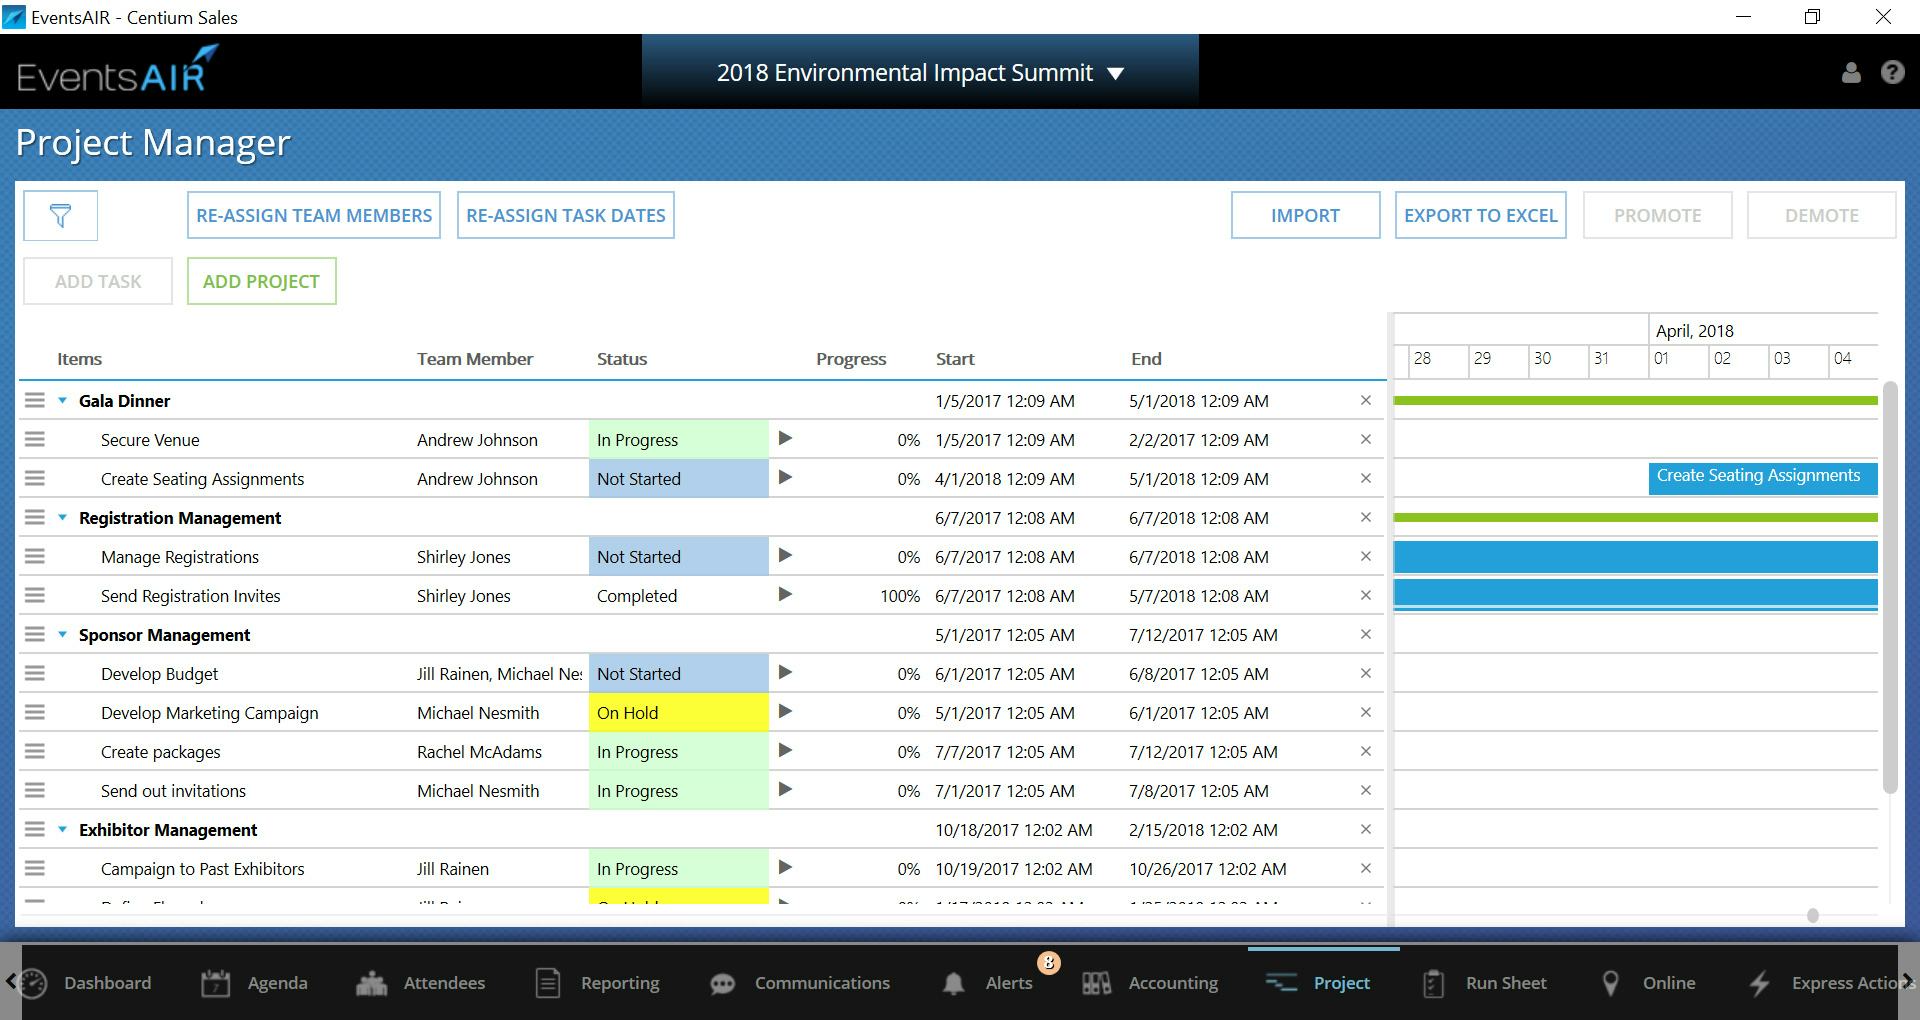Viewport: 1920px width, 1020px height.
Task: Open the 2018 Environmental Impact Summit event dropdown
Action: 1115,73
